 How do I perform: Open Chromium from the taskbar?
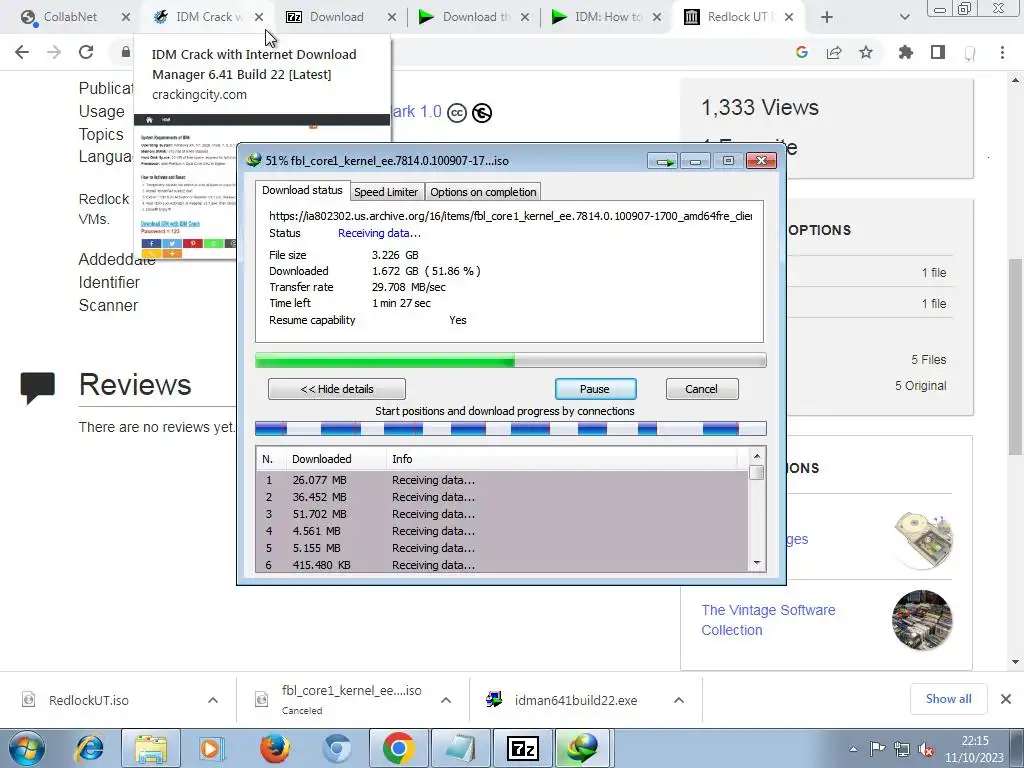(x=337, y=749)
